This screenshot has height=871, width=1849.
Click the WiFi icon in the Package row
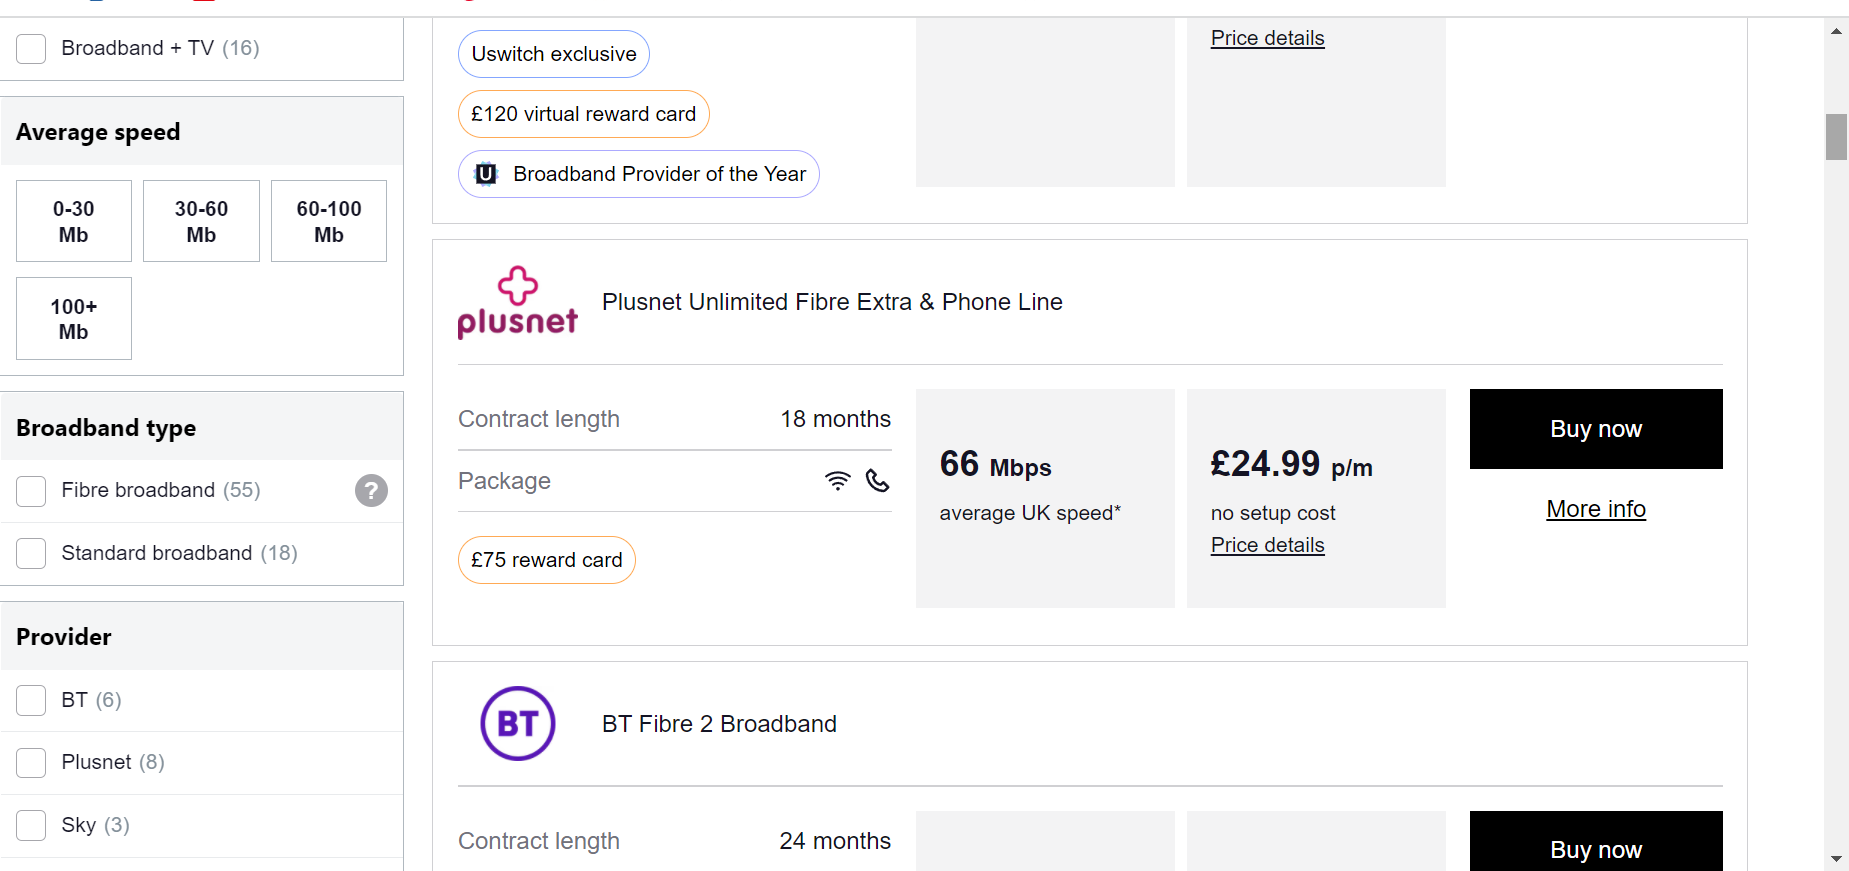837,480
